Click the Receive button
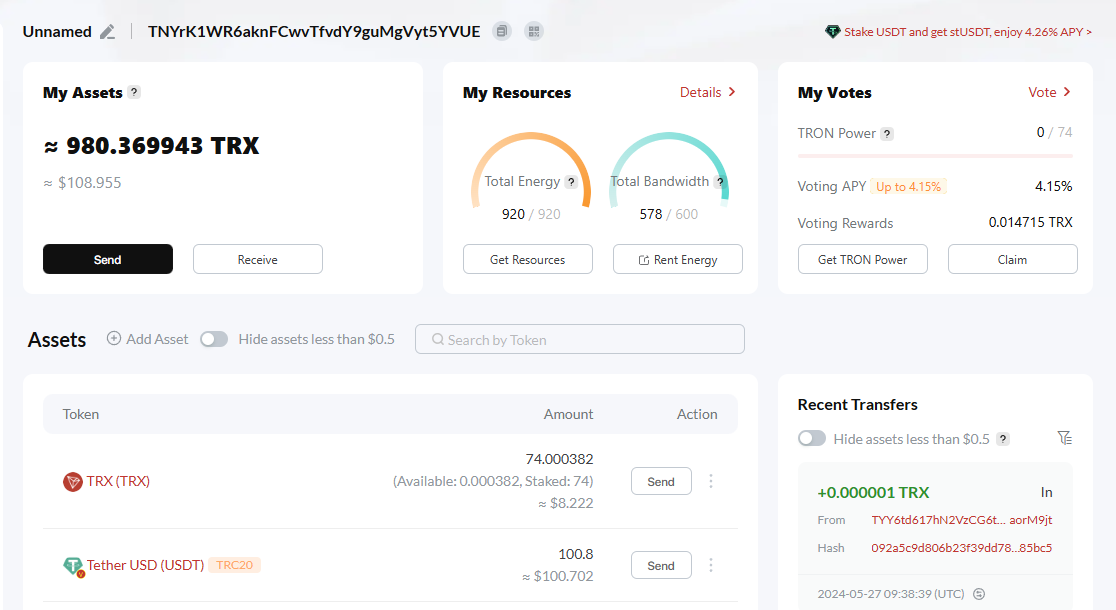Image resolution: width=1116 pixels, height=610 pixels. click(258, 259)
